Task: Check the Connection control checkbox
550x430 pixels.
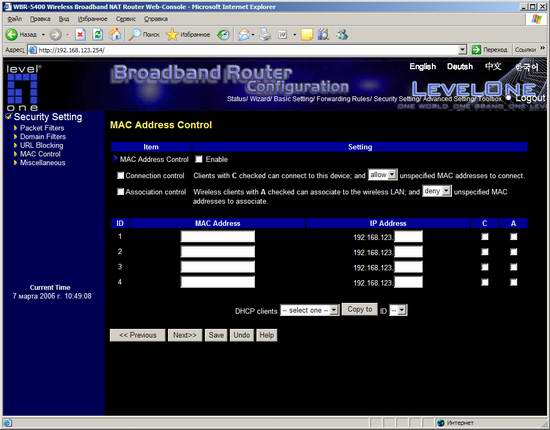Action: click(120, 175)
